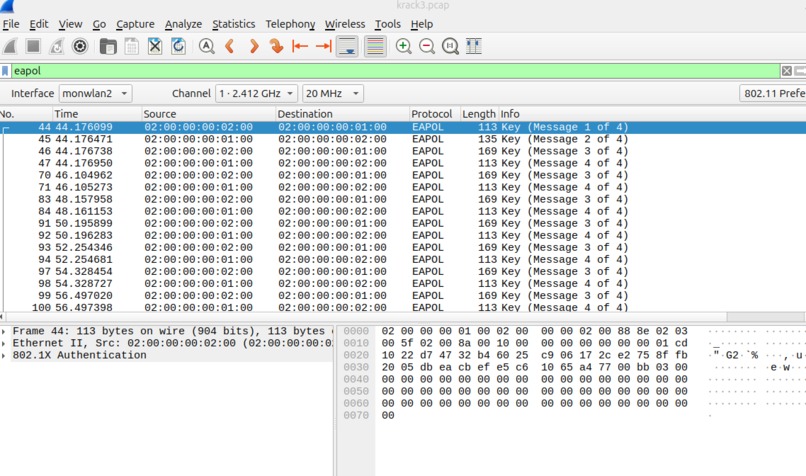The height and width of the screenshot is (476, 806).
Task: Open the 20 MHz width dropdown
Action: point(333,94)
